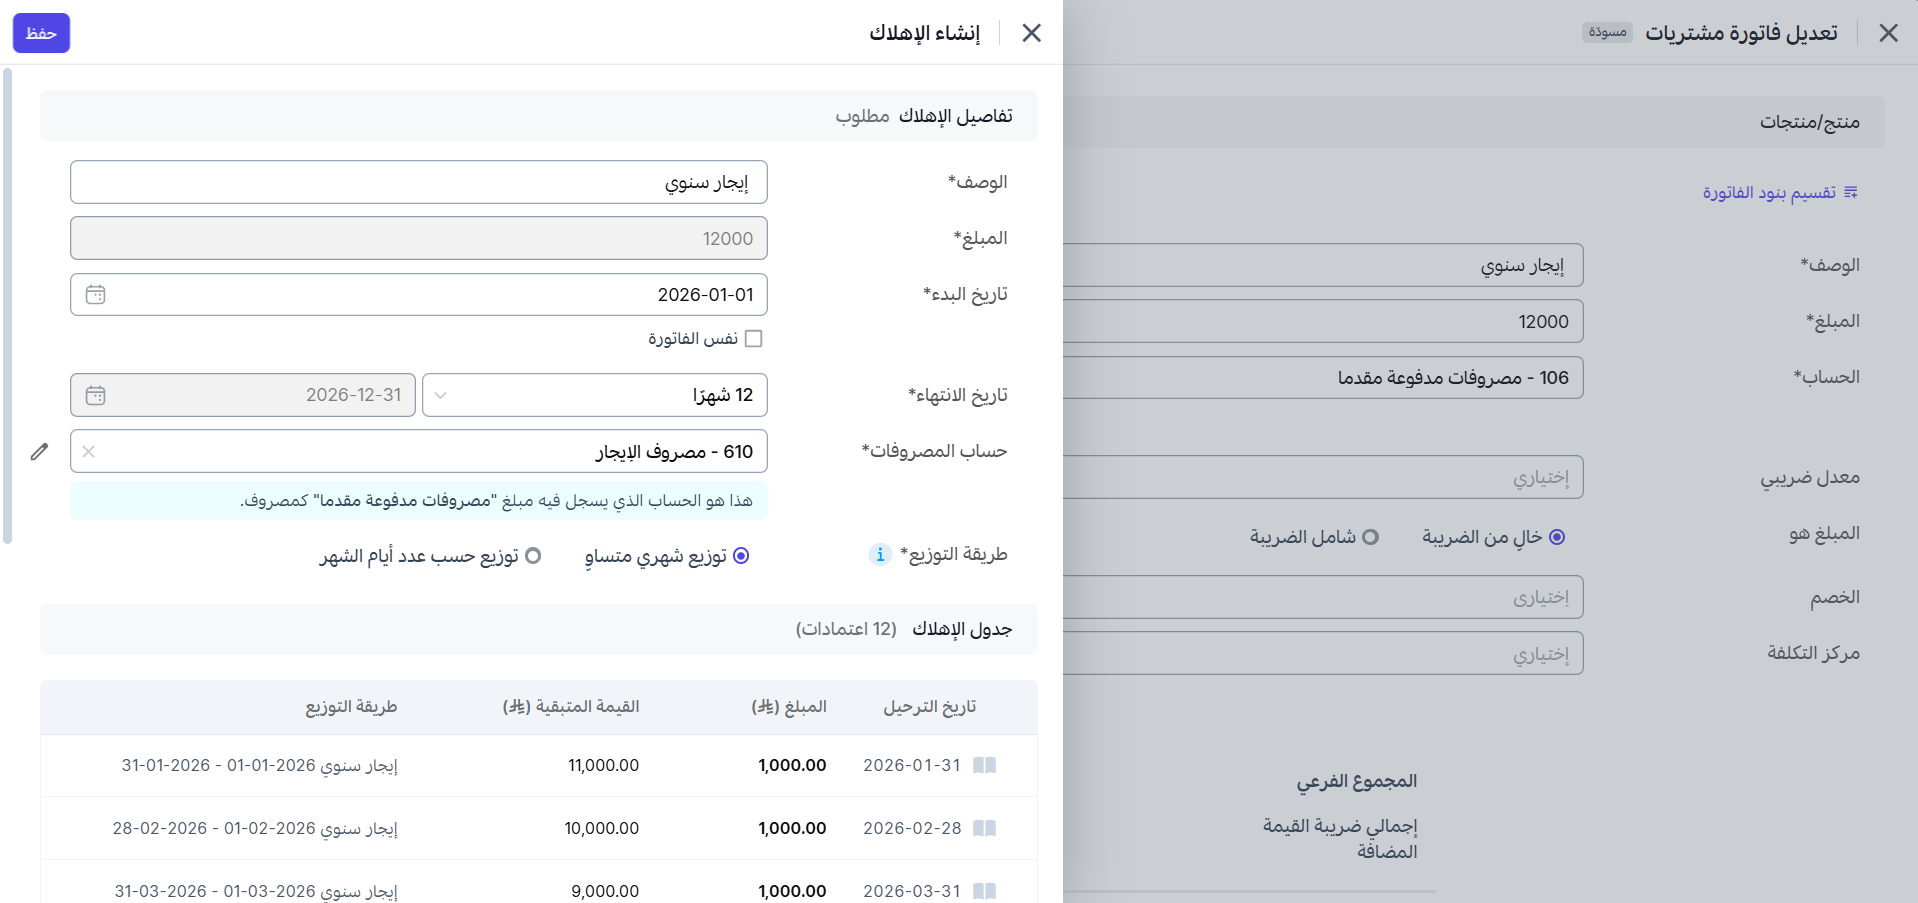1918x903 pixels.
Task: Open the 12 شهرًا duration dropdown
Action: click(x=594, y=396)
